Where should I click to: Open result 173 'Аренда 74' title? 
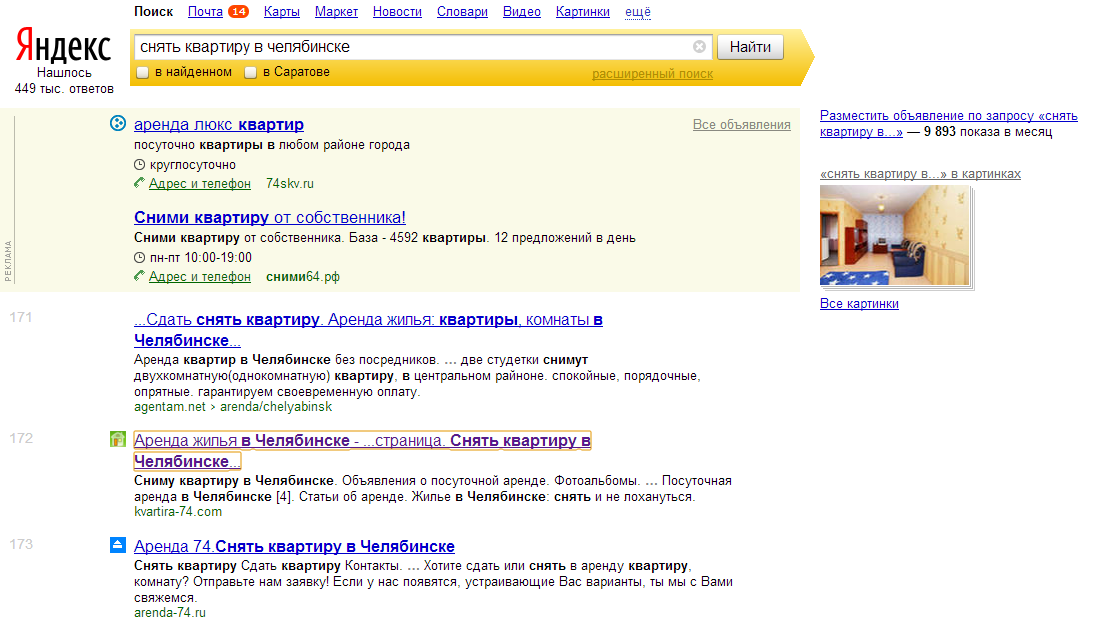294,546
